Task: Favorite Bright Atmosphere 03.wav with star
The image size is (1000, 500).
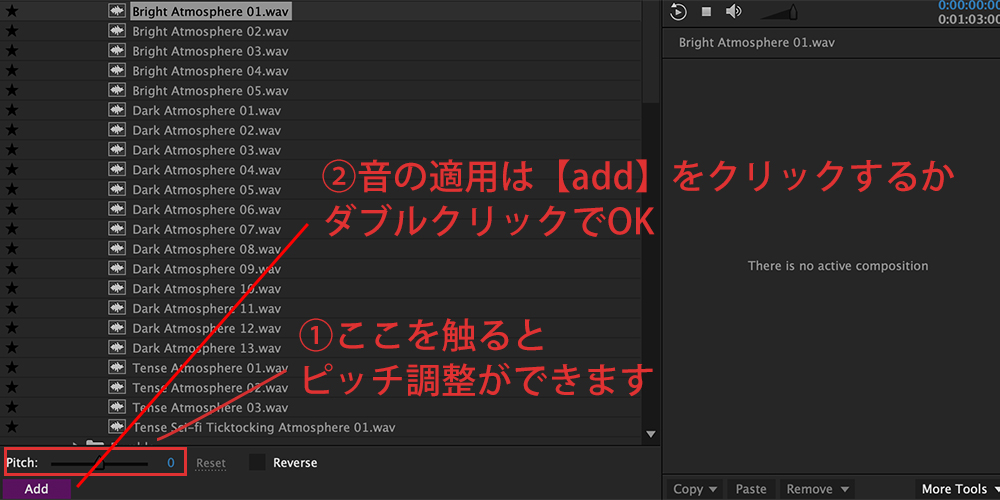Action: [11, 50]
